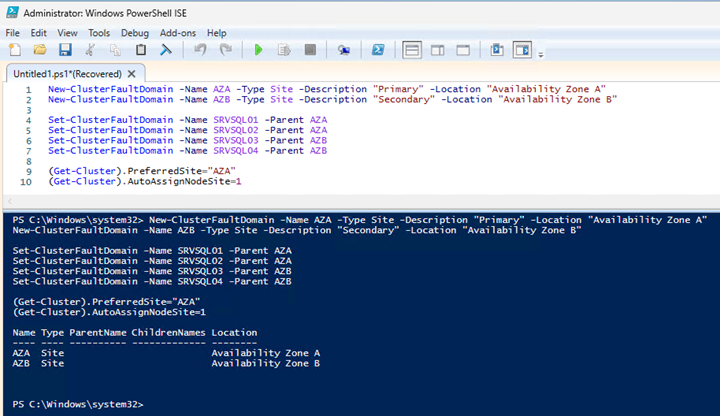Open the Edit menu
The image size is (720, 416).
pyautogui.click(x=39, y=33)
